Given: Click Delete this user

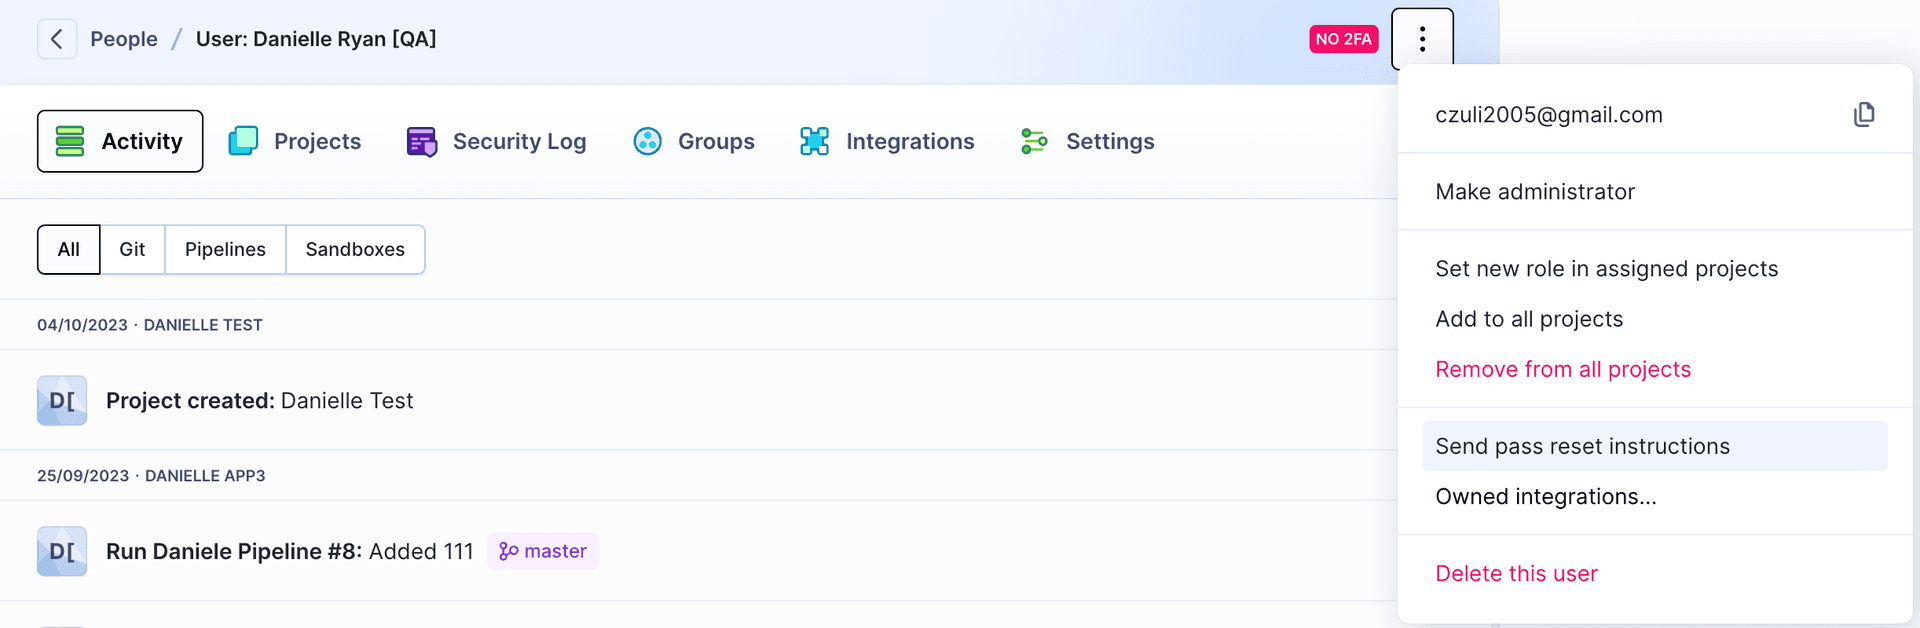Looking at the screenshot, I should click(1516, 574).
